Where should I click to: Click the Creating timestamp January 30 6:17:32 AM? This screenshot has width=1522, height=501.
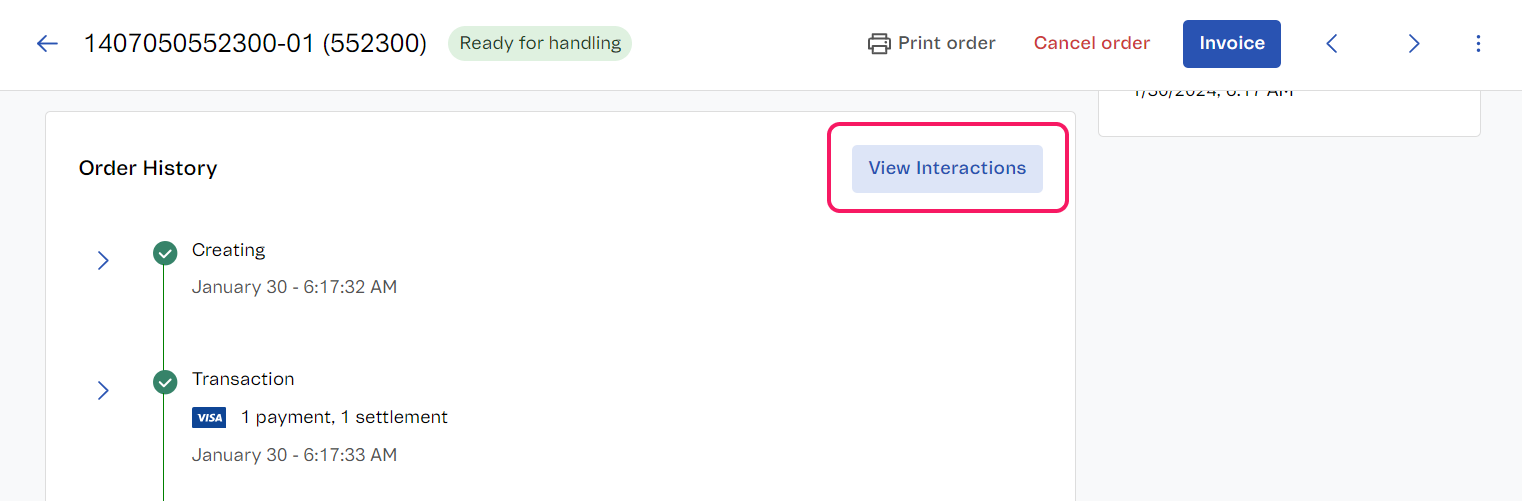click(294, 288)
